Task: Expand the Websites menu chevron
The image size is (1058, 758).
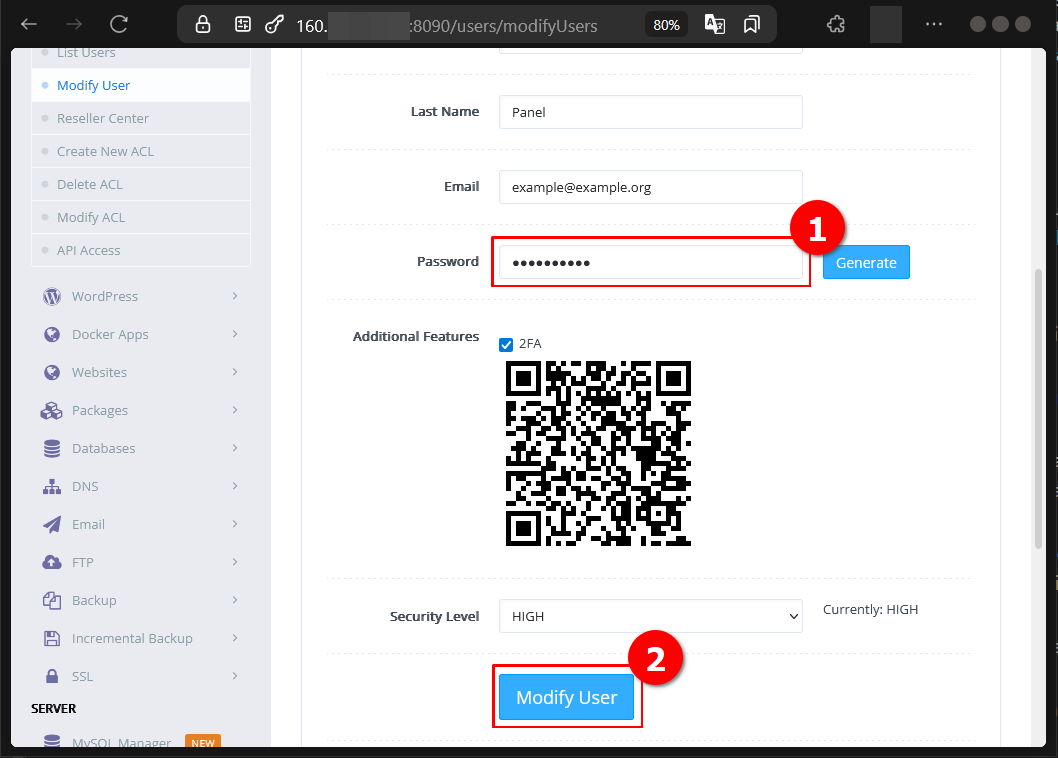Action: pos(235,372)
